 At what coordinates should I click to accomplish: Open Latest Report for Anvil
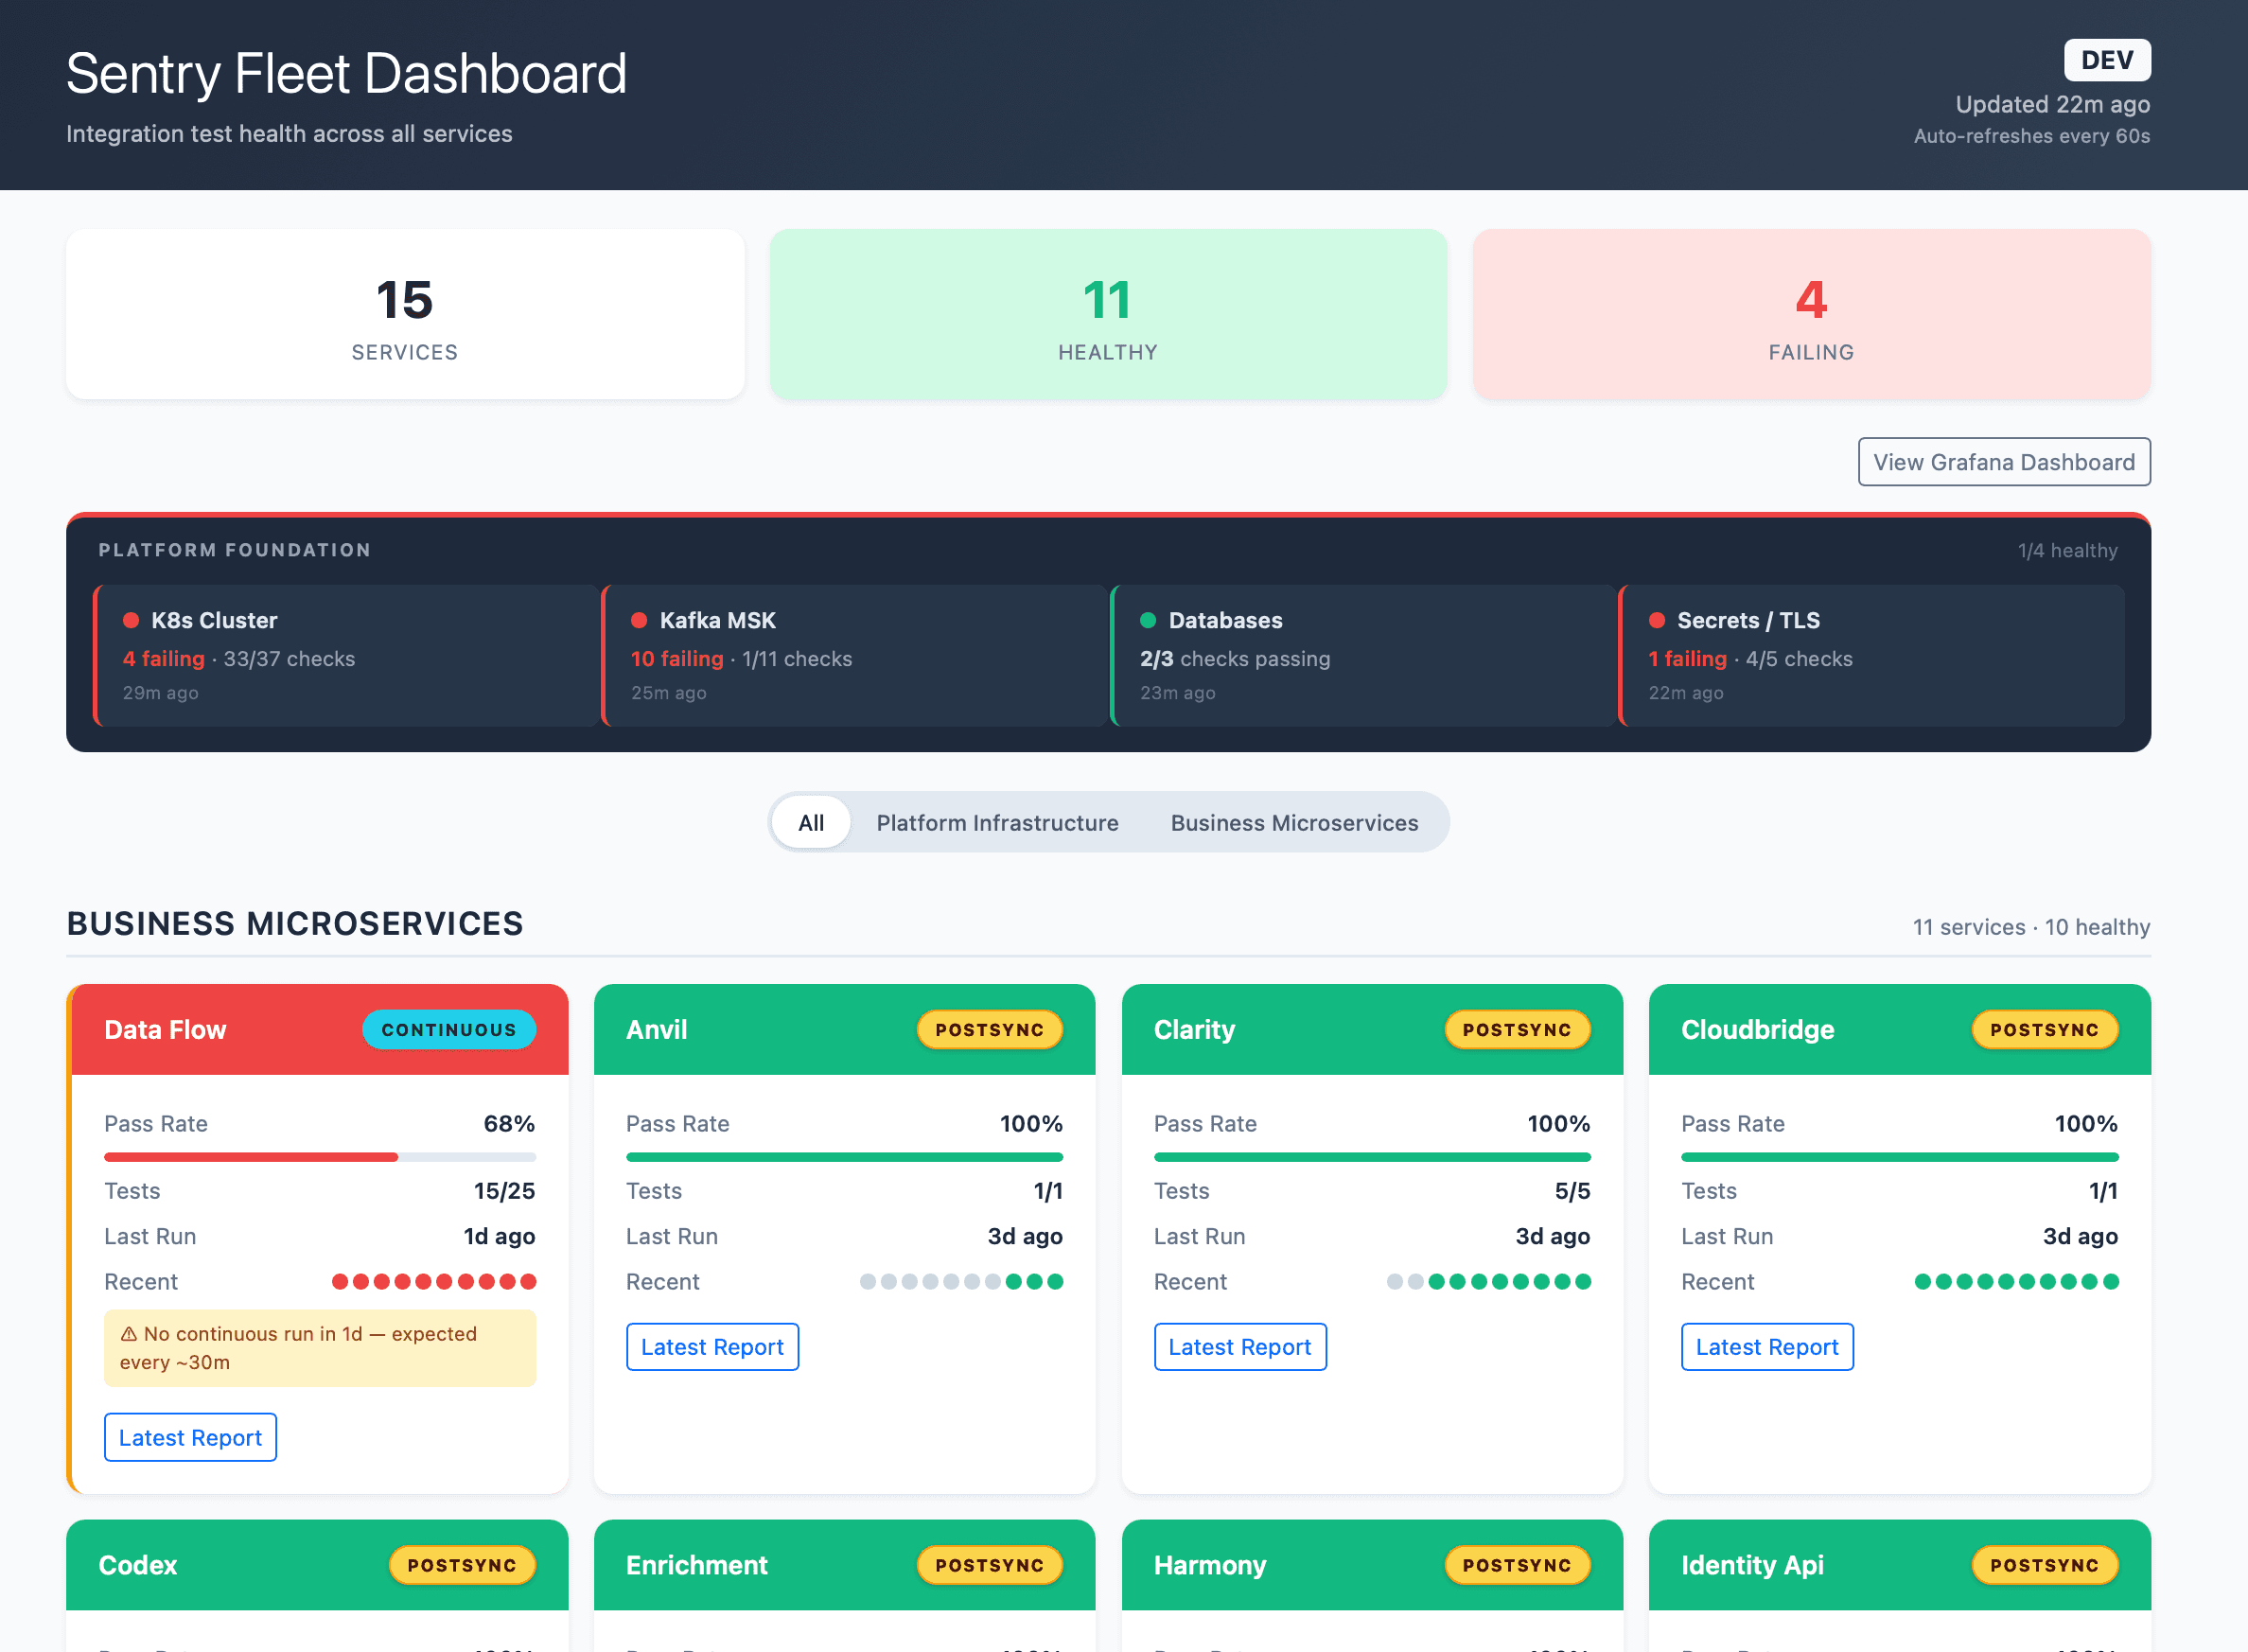(x=712, y=1346)
